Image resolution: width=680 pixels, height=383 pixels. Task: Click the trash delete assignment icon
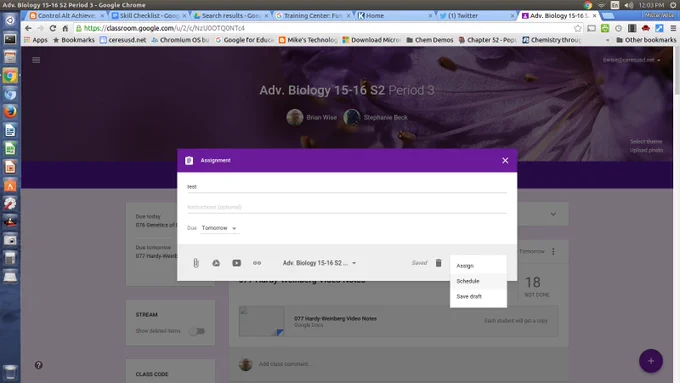(x=438, y=263)
